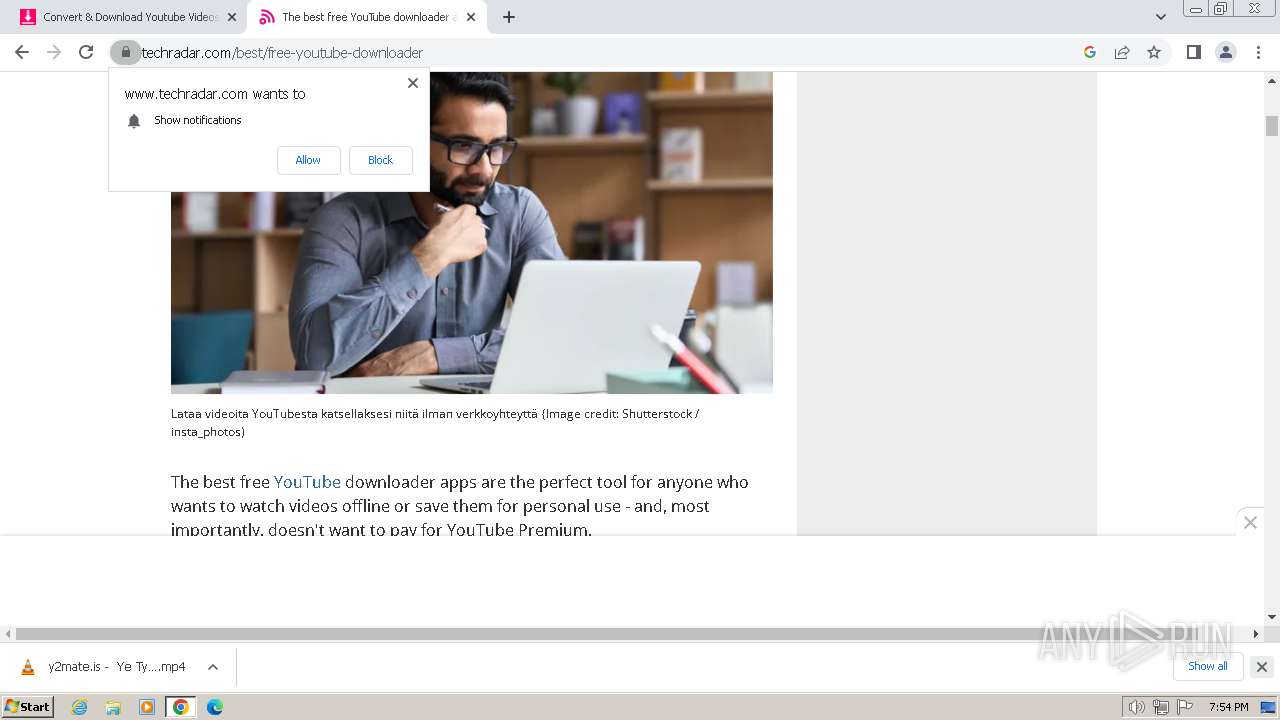Viewport: 1280px width, 720px height.
Task: Go forward using the forward arrow
Action: [x=54, y=52]
